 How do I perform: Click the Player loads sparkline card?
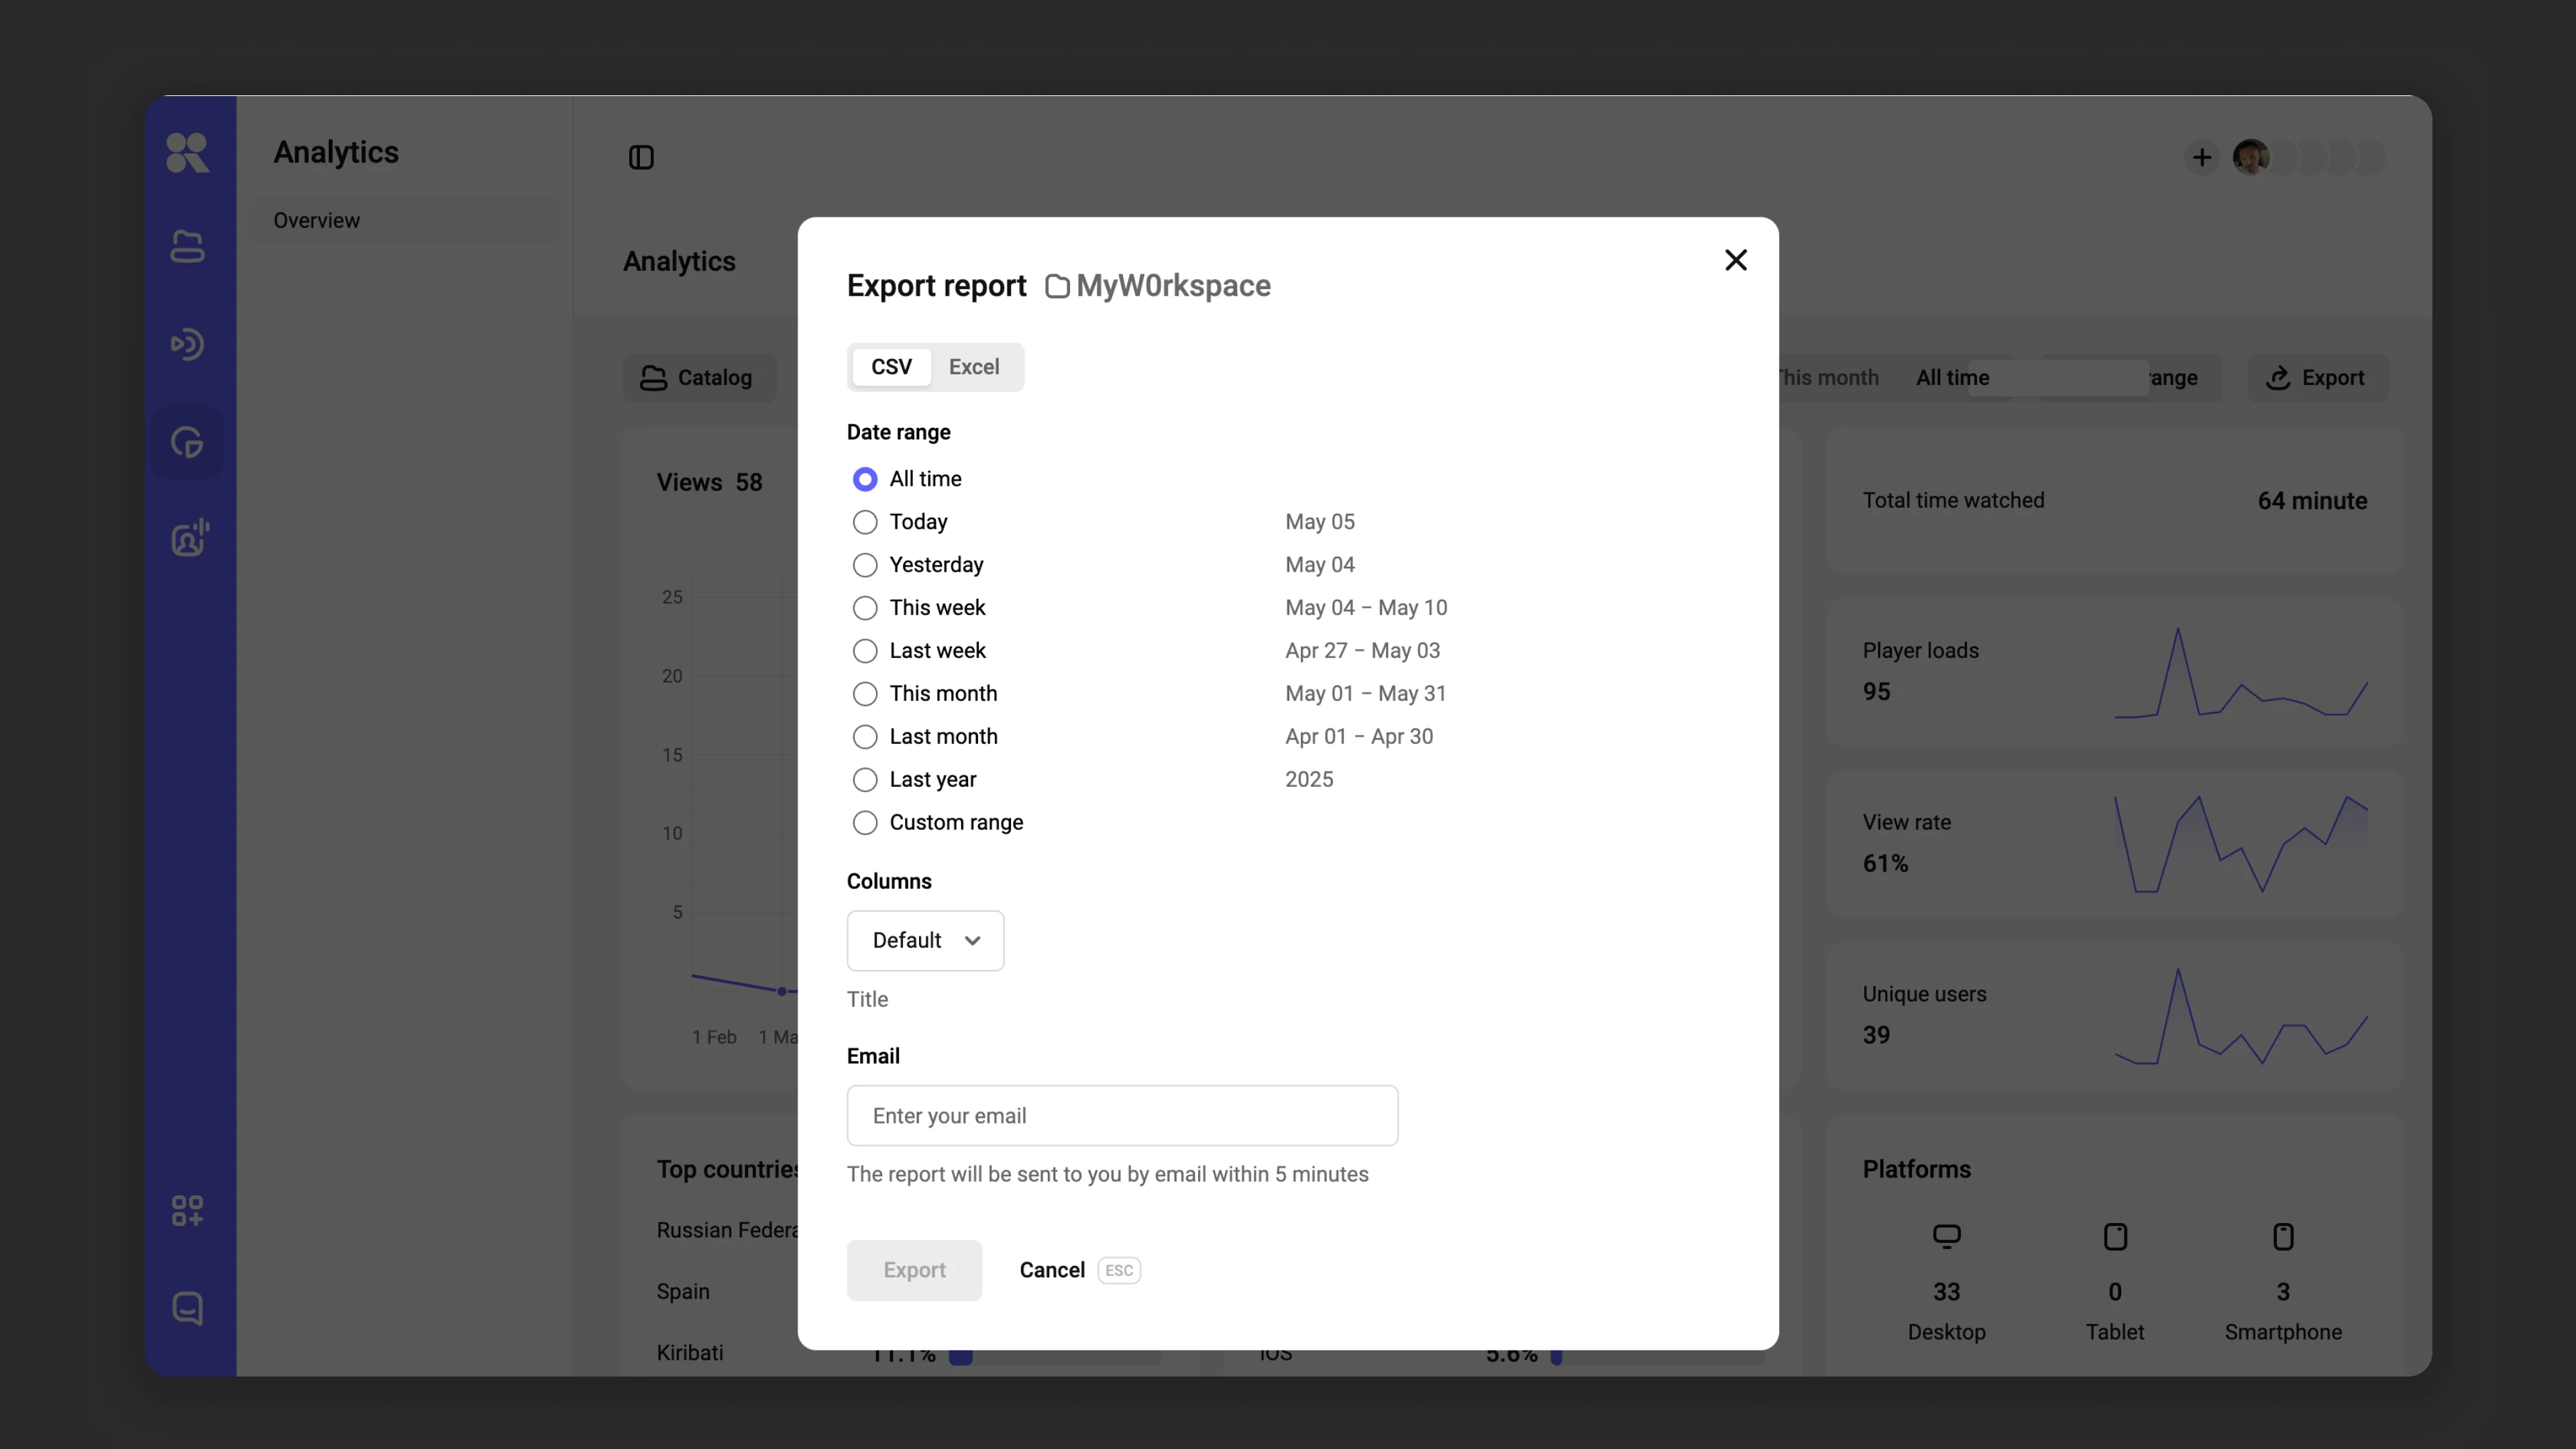point(2114,672)
